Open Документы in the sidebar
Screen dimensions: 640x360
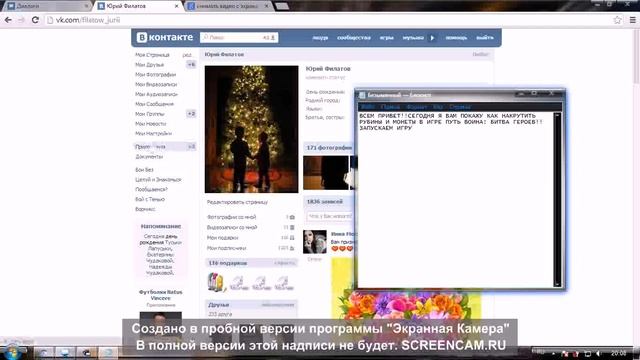[x=149, y=156]
